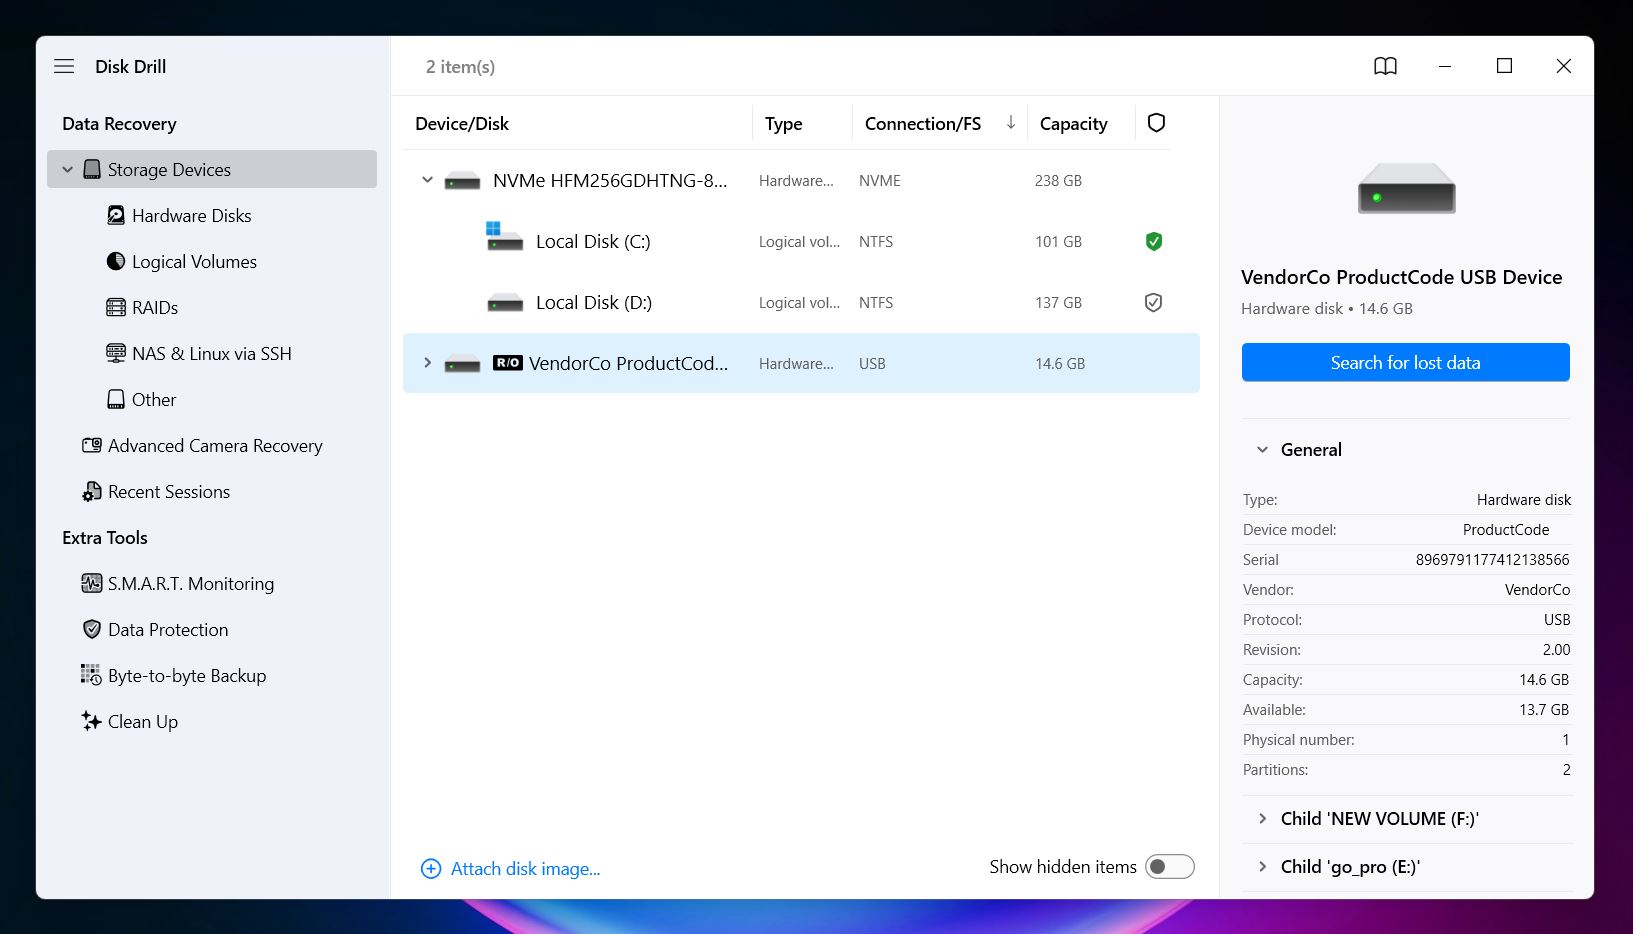Click green shield icon for Local Disk (C:)
1633x934 pixels.
pos(1153,241)
